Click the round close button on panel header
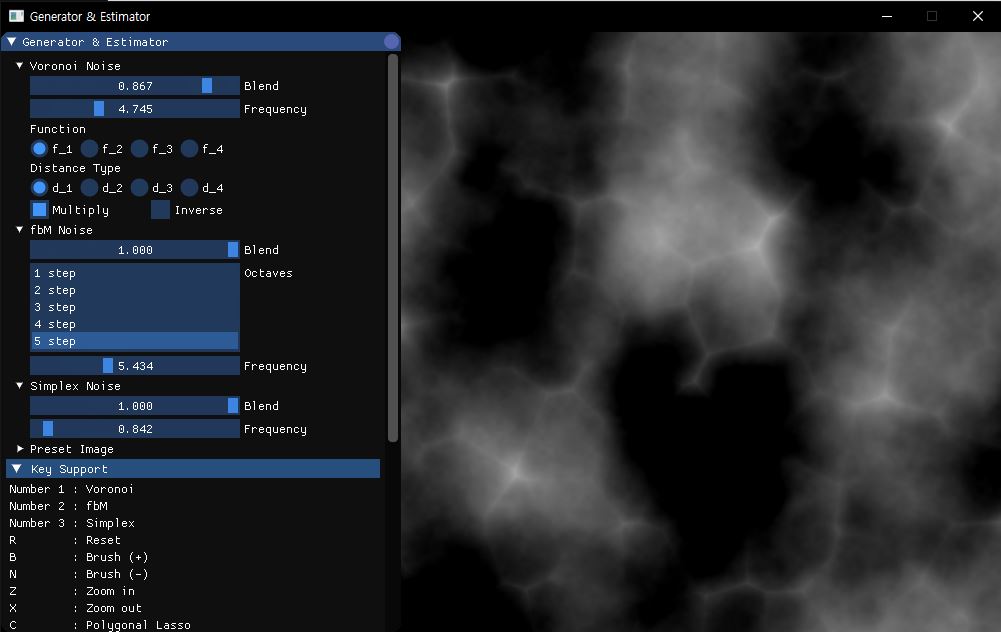 coord(391,41)
